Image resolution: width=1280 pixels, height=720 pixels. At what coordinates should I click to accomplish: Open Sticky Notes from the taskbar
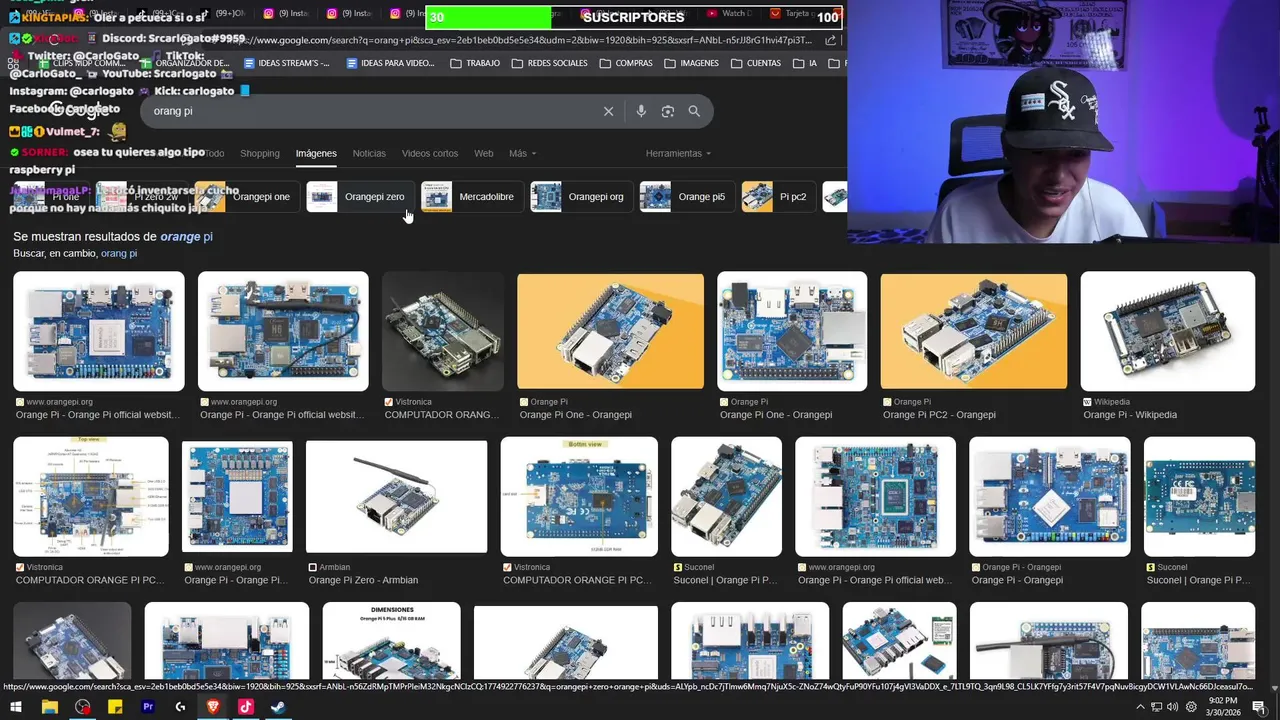click(x=115, y=707)
